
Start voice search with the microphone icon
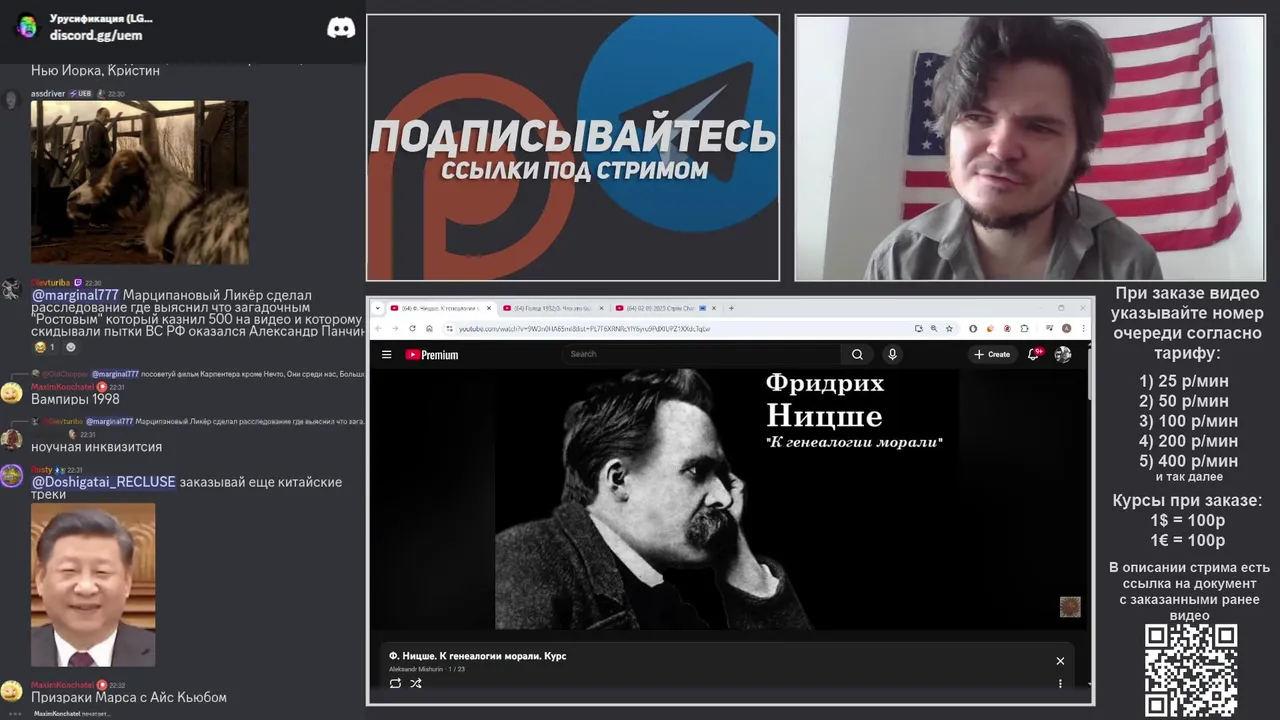892,354
